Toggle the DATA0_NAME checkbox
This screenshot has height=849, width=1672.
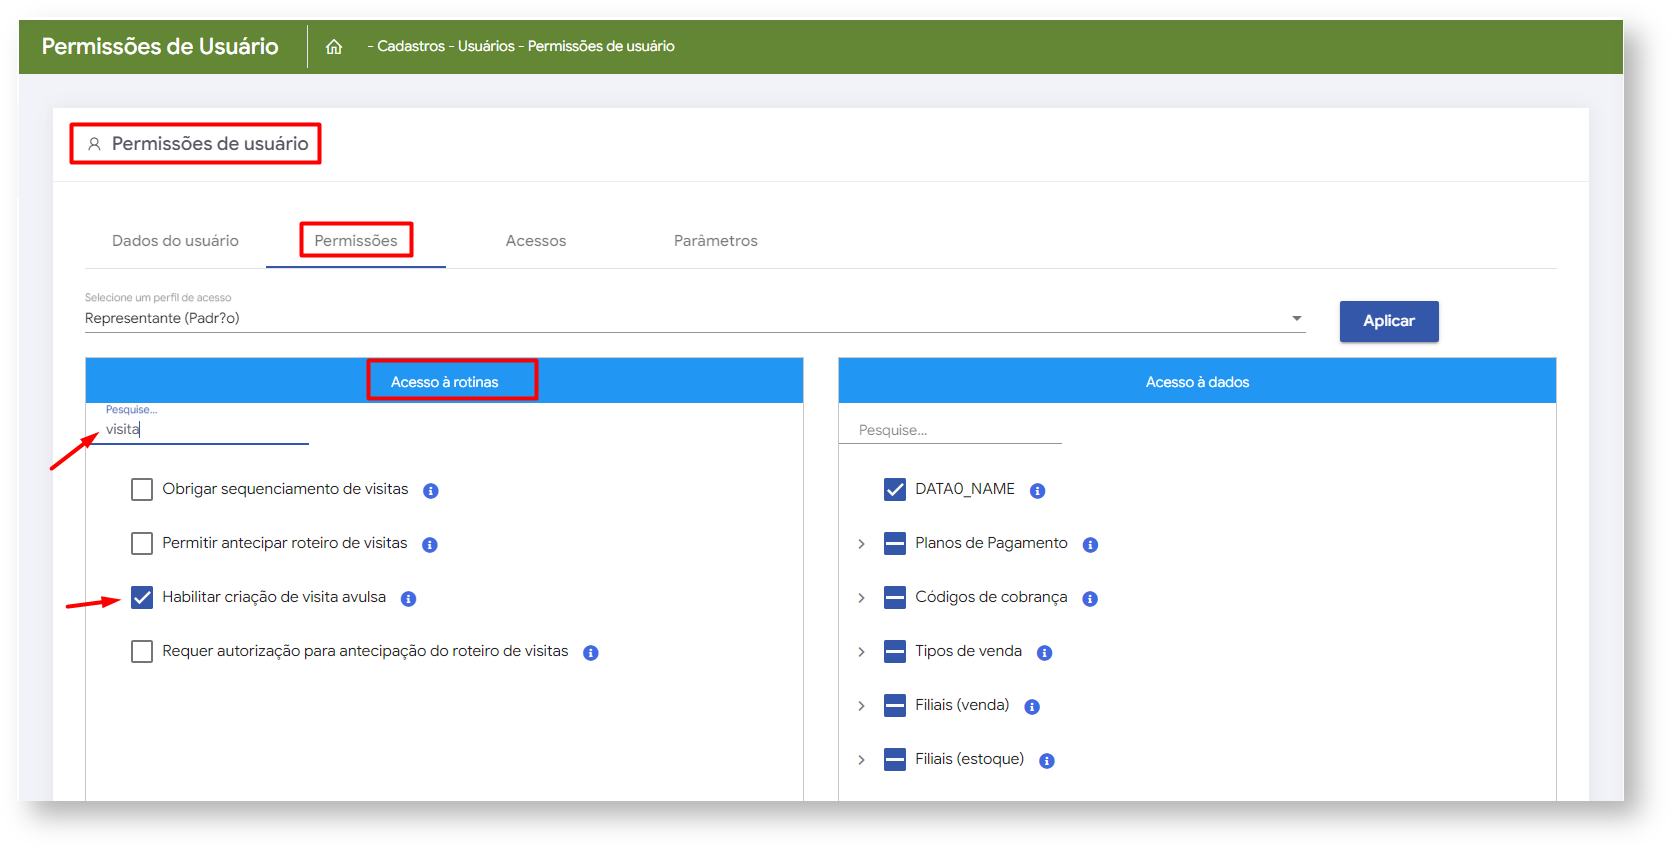click(x=895, y=489)
